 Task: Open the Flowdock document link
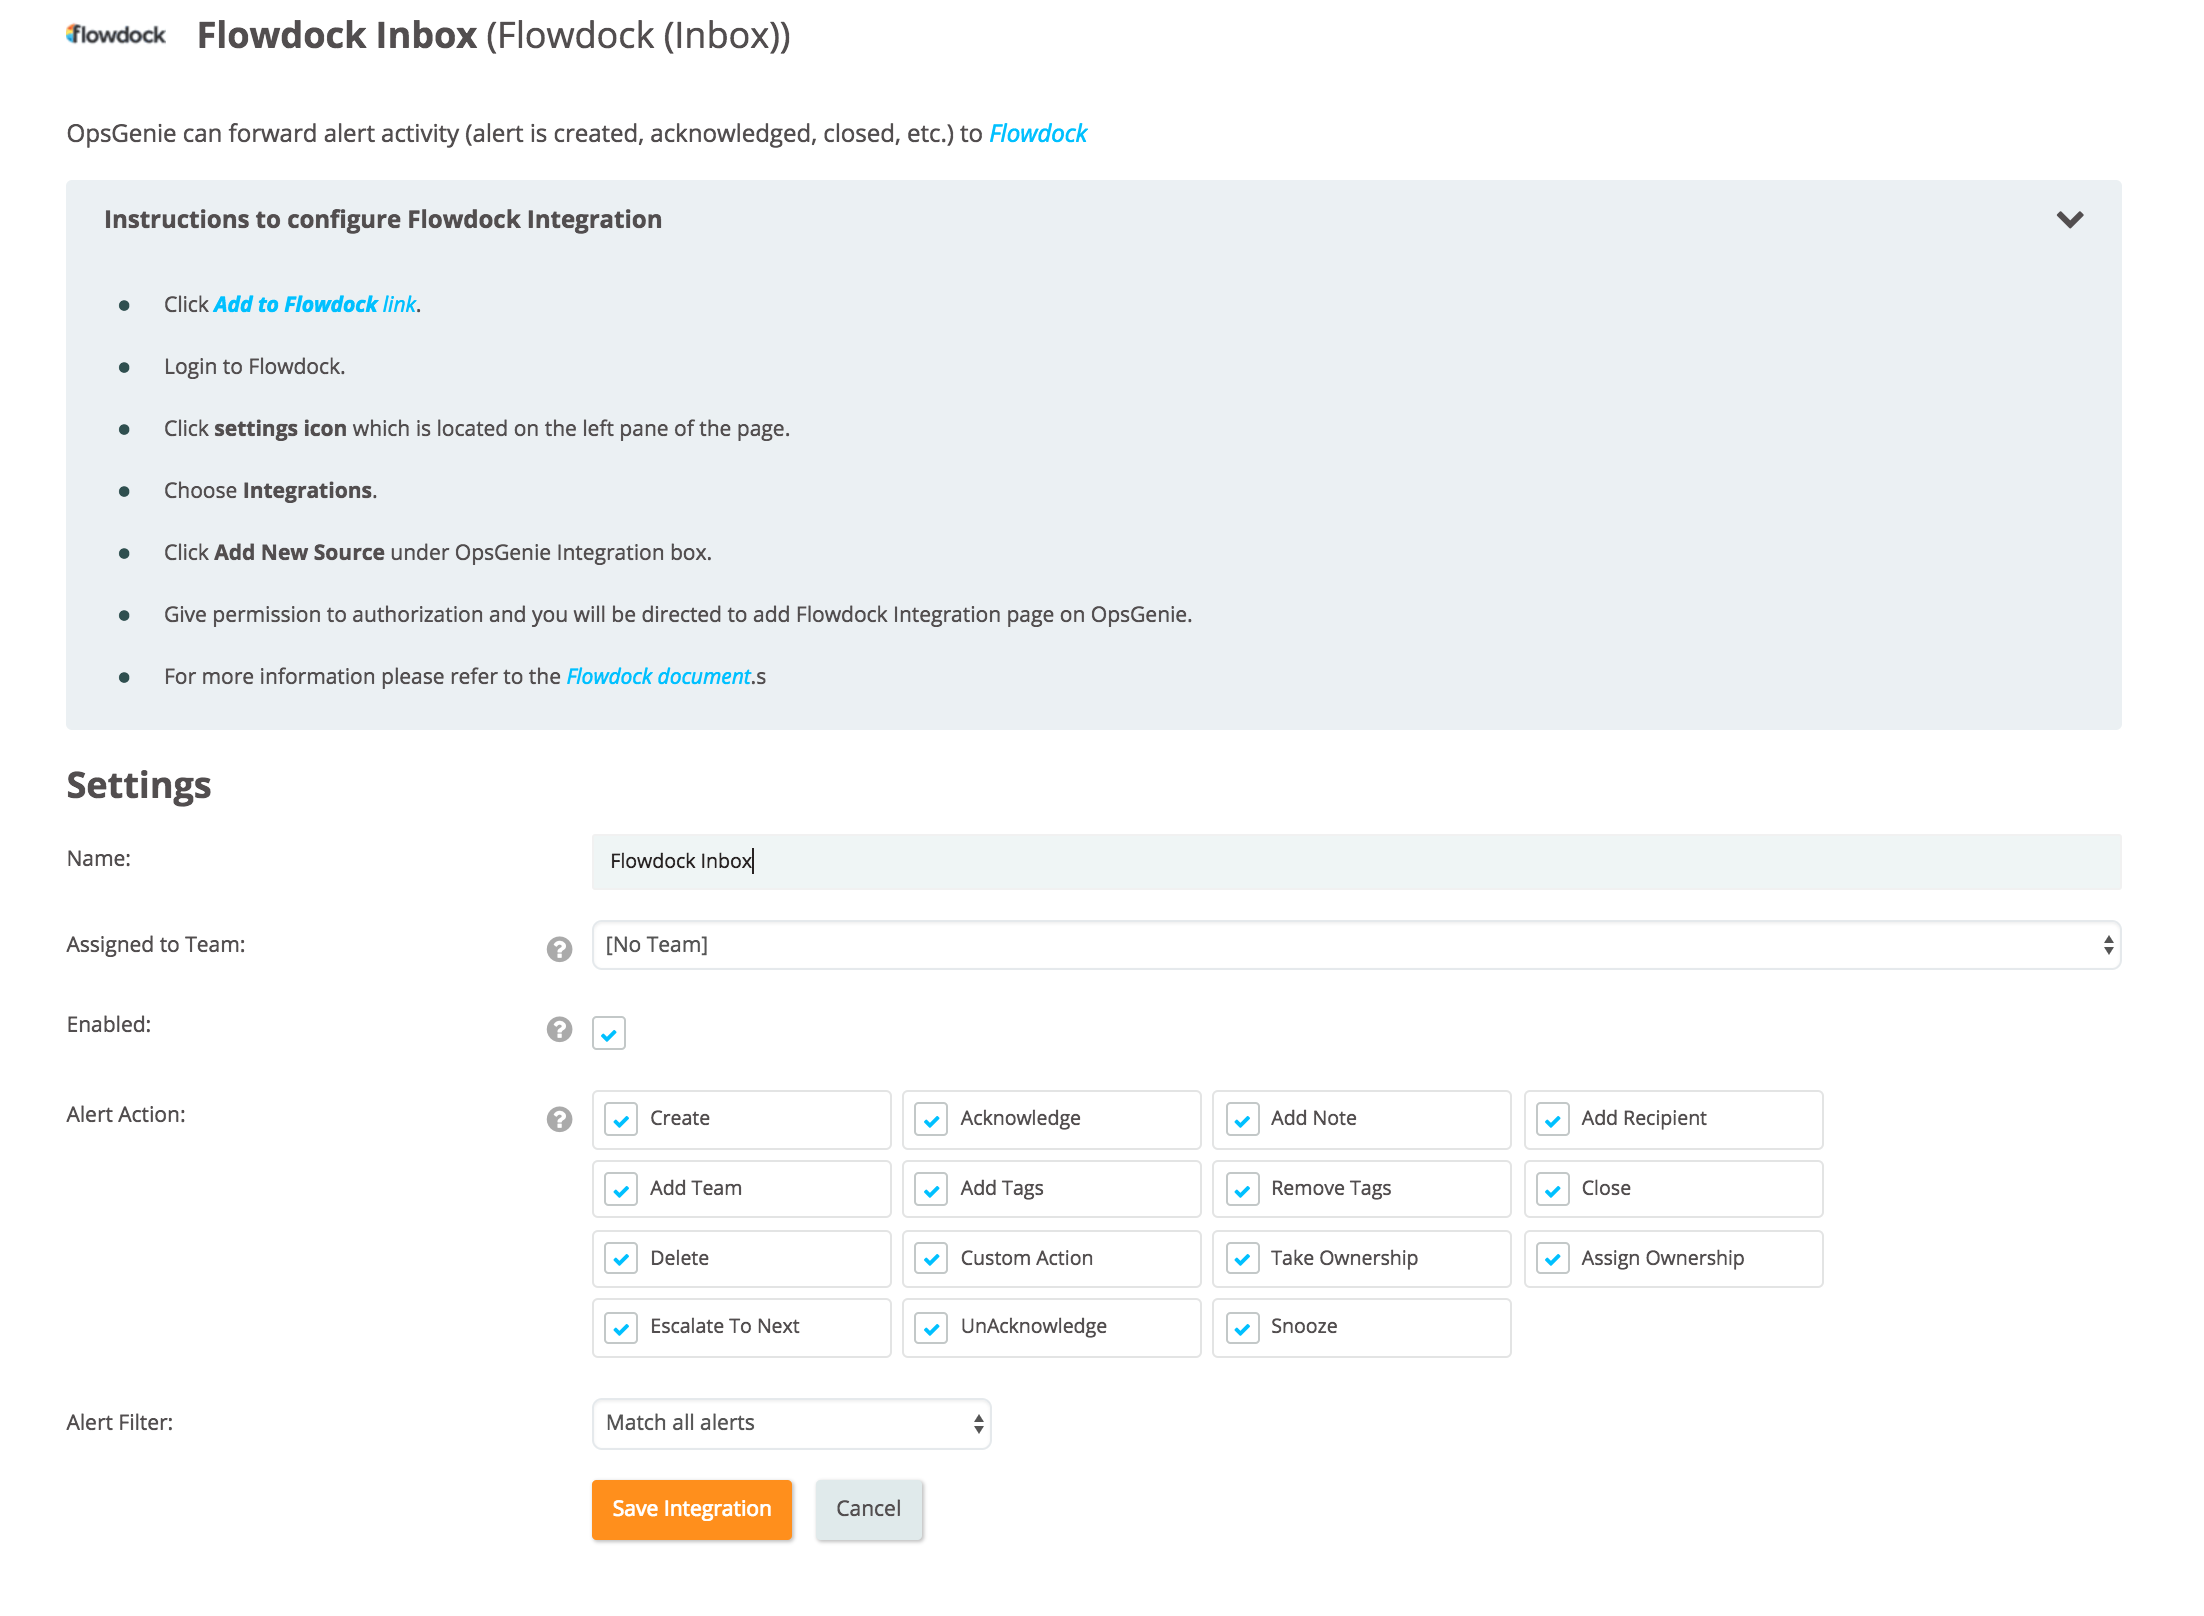(x=658, y=676)
